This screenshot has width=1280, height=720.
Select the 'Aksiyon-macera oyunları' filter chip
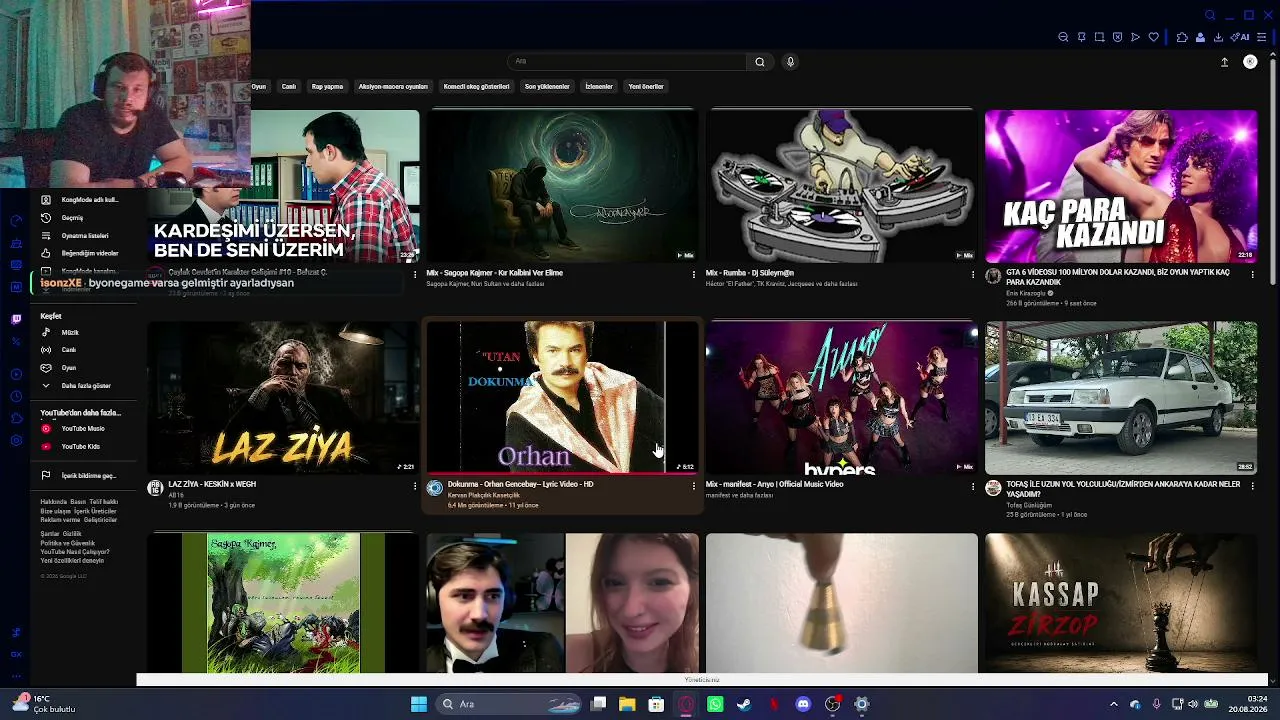393,87
